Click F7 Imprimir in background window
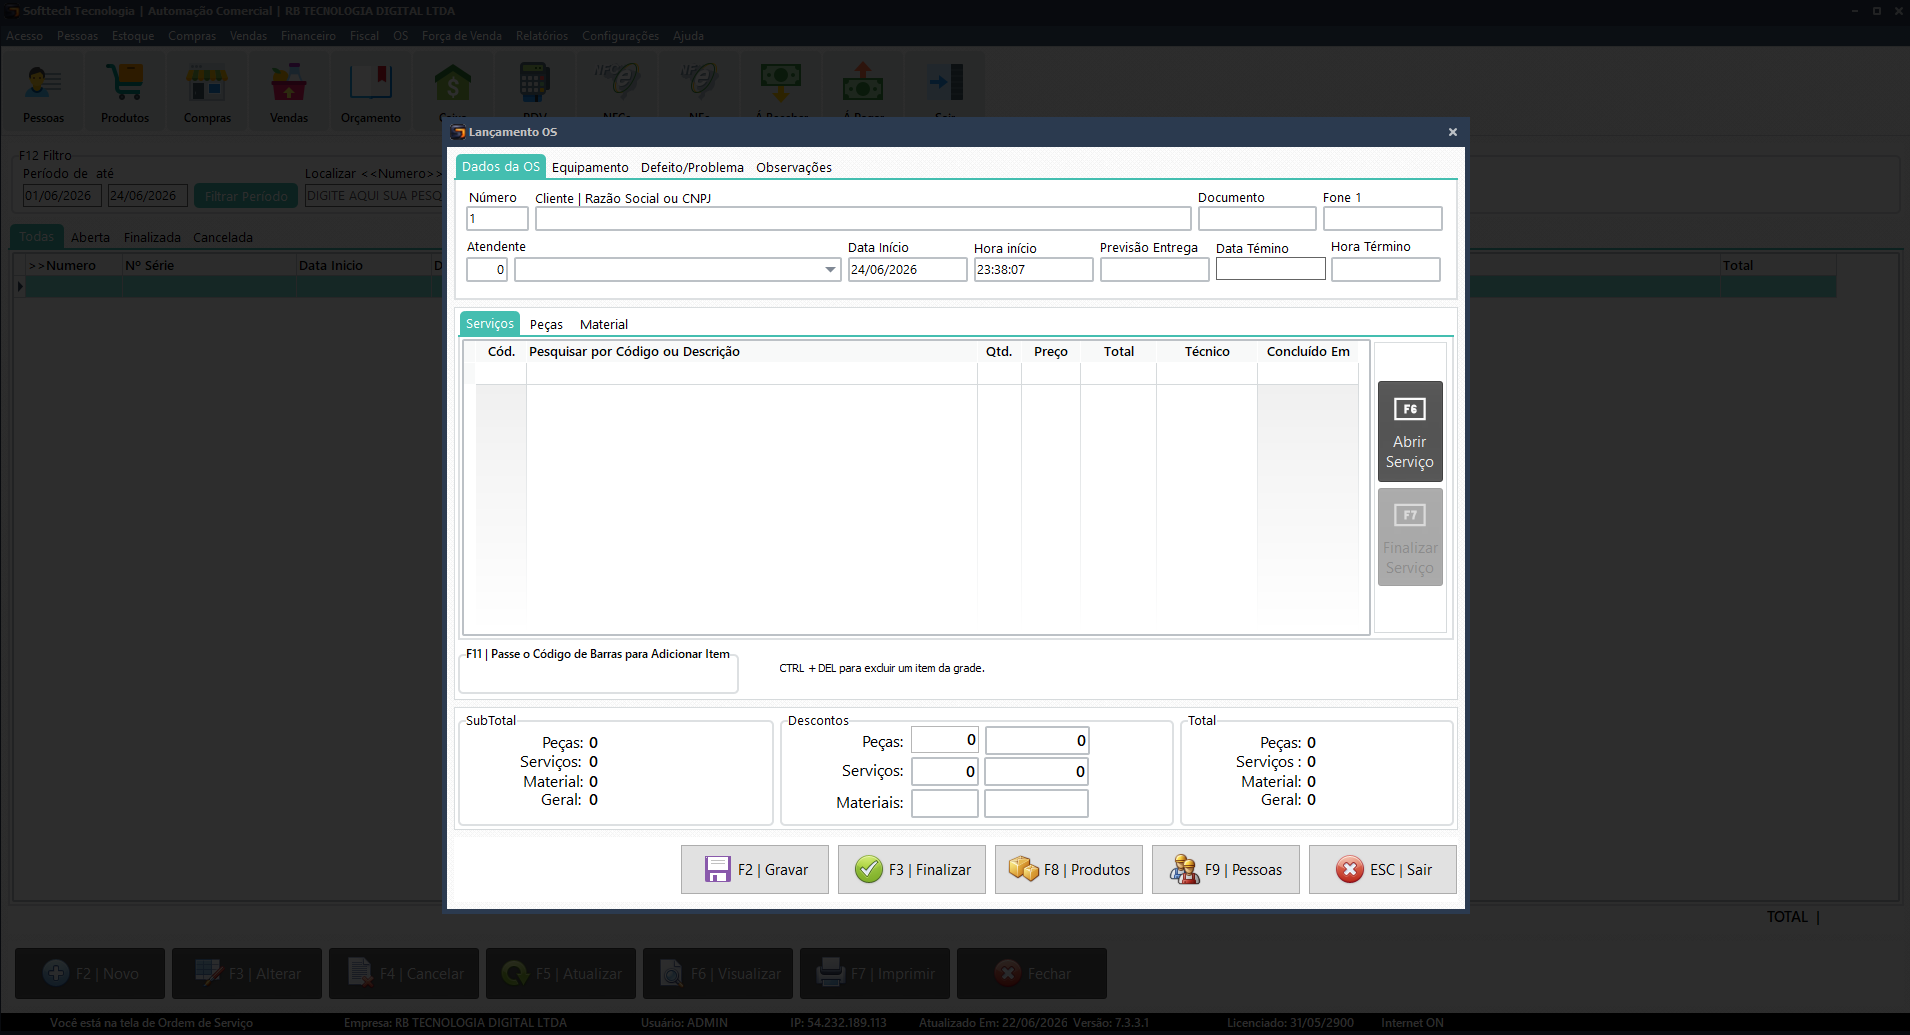Image resolution: width=1910 pixels, height=1035 pixels. click(x=875, y=973)
